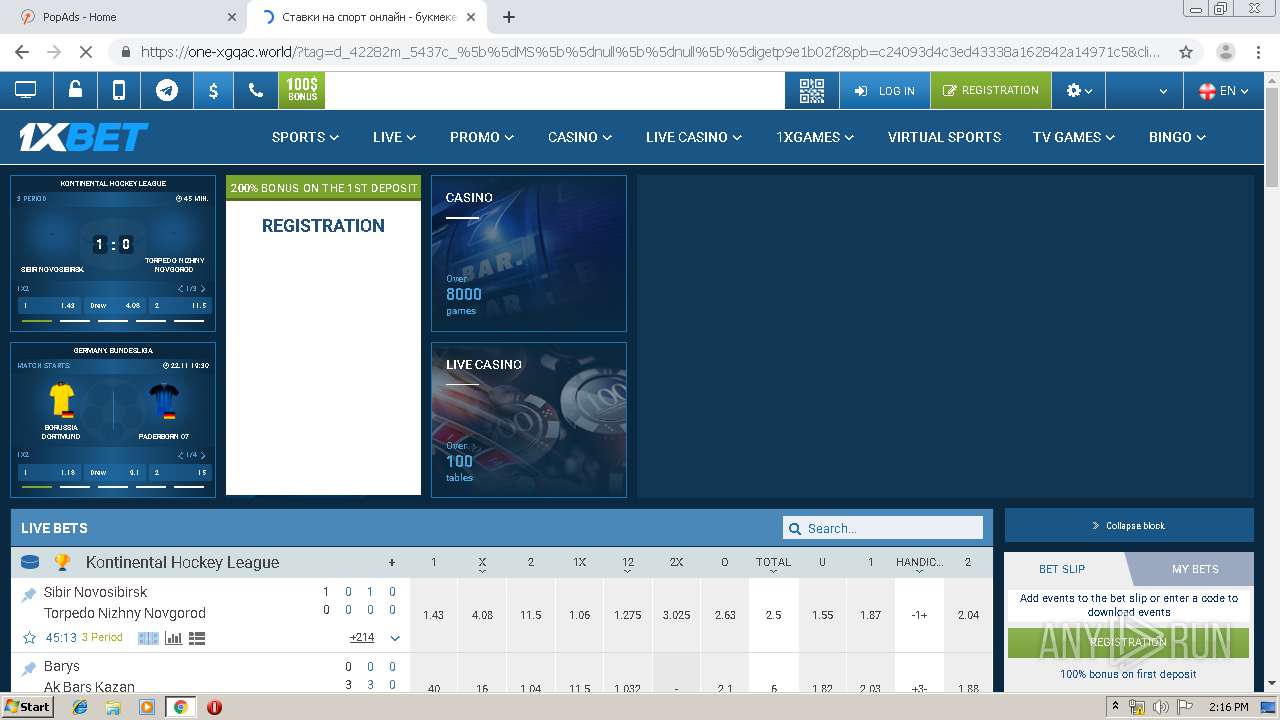This screenshot has height=720, width=1280.
Task: Expand the SPORTS menu
Action: [305, 137]
